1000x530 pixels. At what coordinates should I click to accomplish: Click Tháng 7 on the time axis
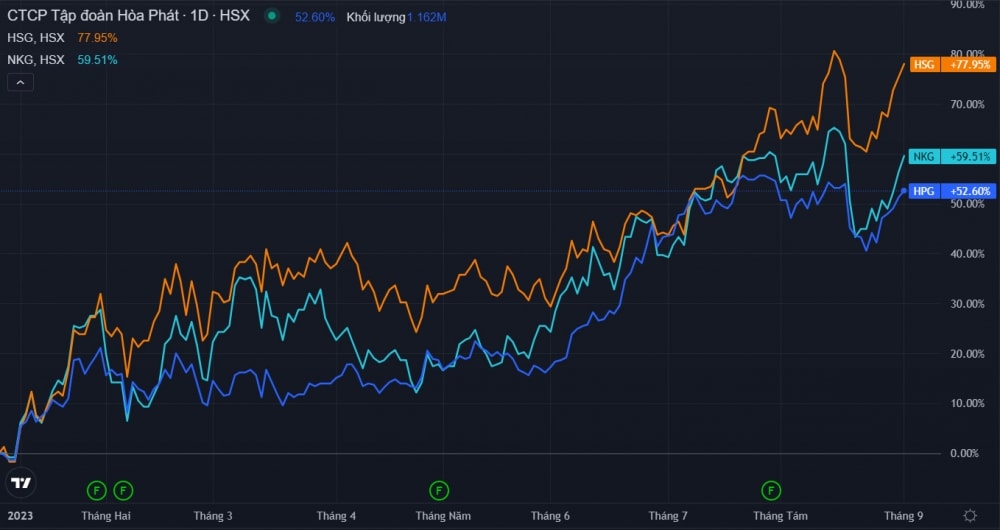[x=668, y=516]
